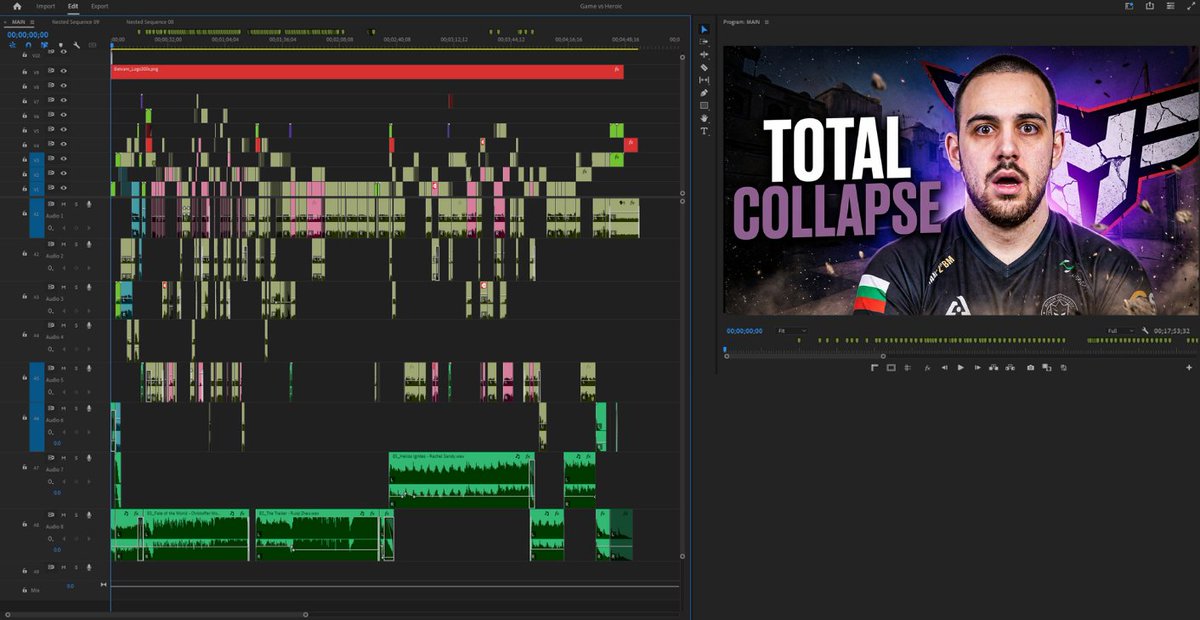Toggle Linked Selection in timeline
Viewport: 1200px width, 620px height.
coord(44,45)
